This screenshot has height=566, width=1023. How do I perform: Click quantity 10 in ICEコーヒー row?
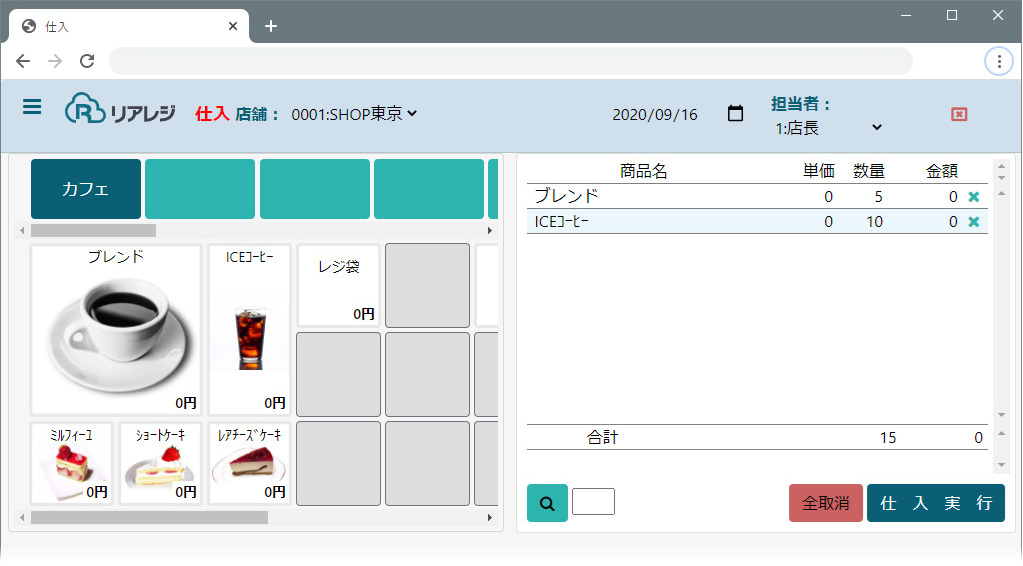pyautogui.click(x=874, y=222)
